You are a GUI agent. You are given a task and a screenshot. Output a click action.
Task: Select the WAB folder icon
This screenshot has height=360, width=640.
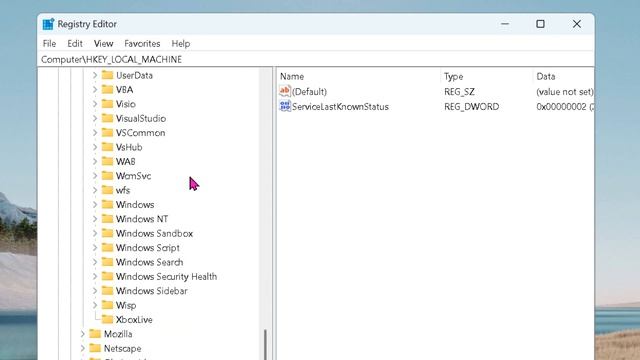pos(107,161)
